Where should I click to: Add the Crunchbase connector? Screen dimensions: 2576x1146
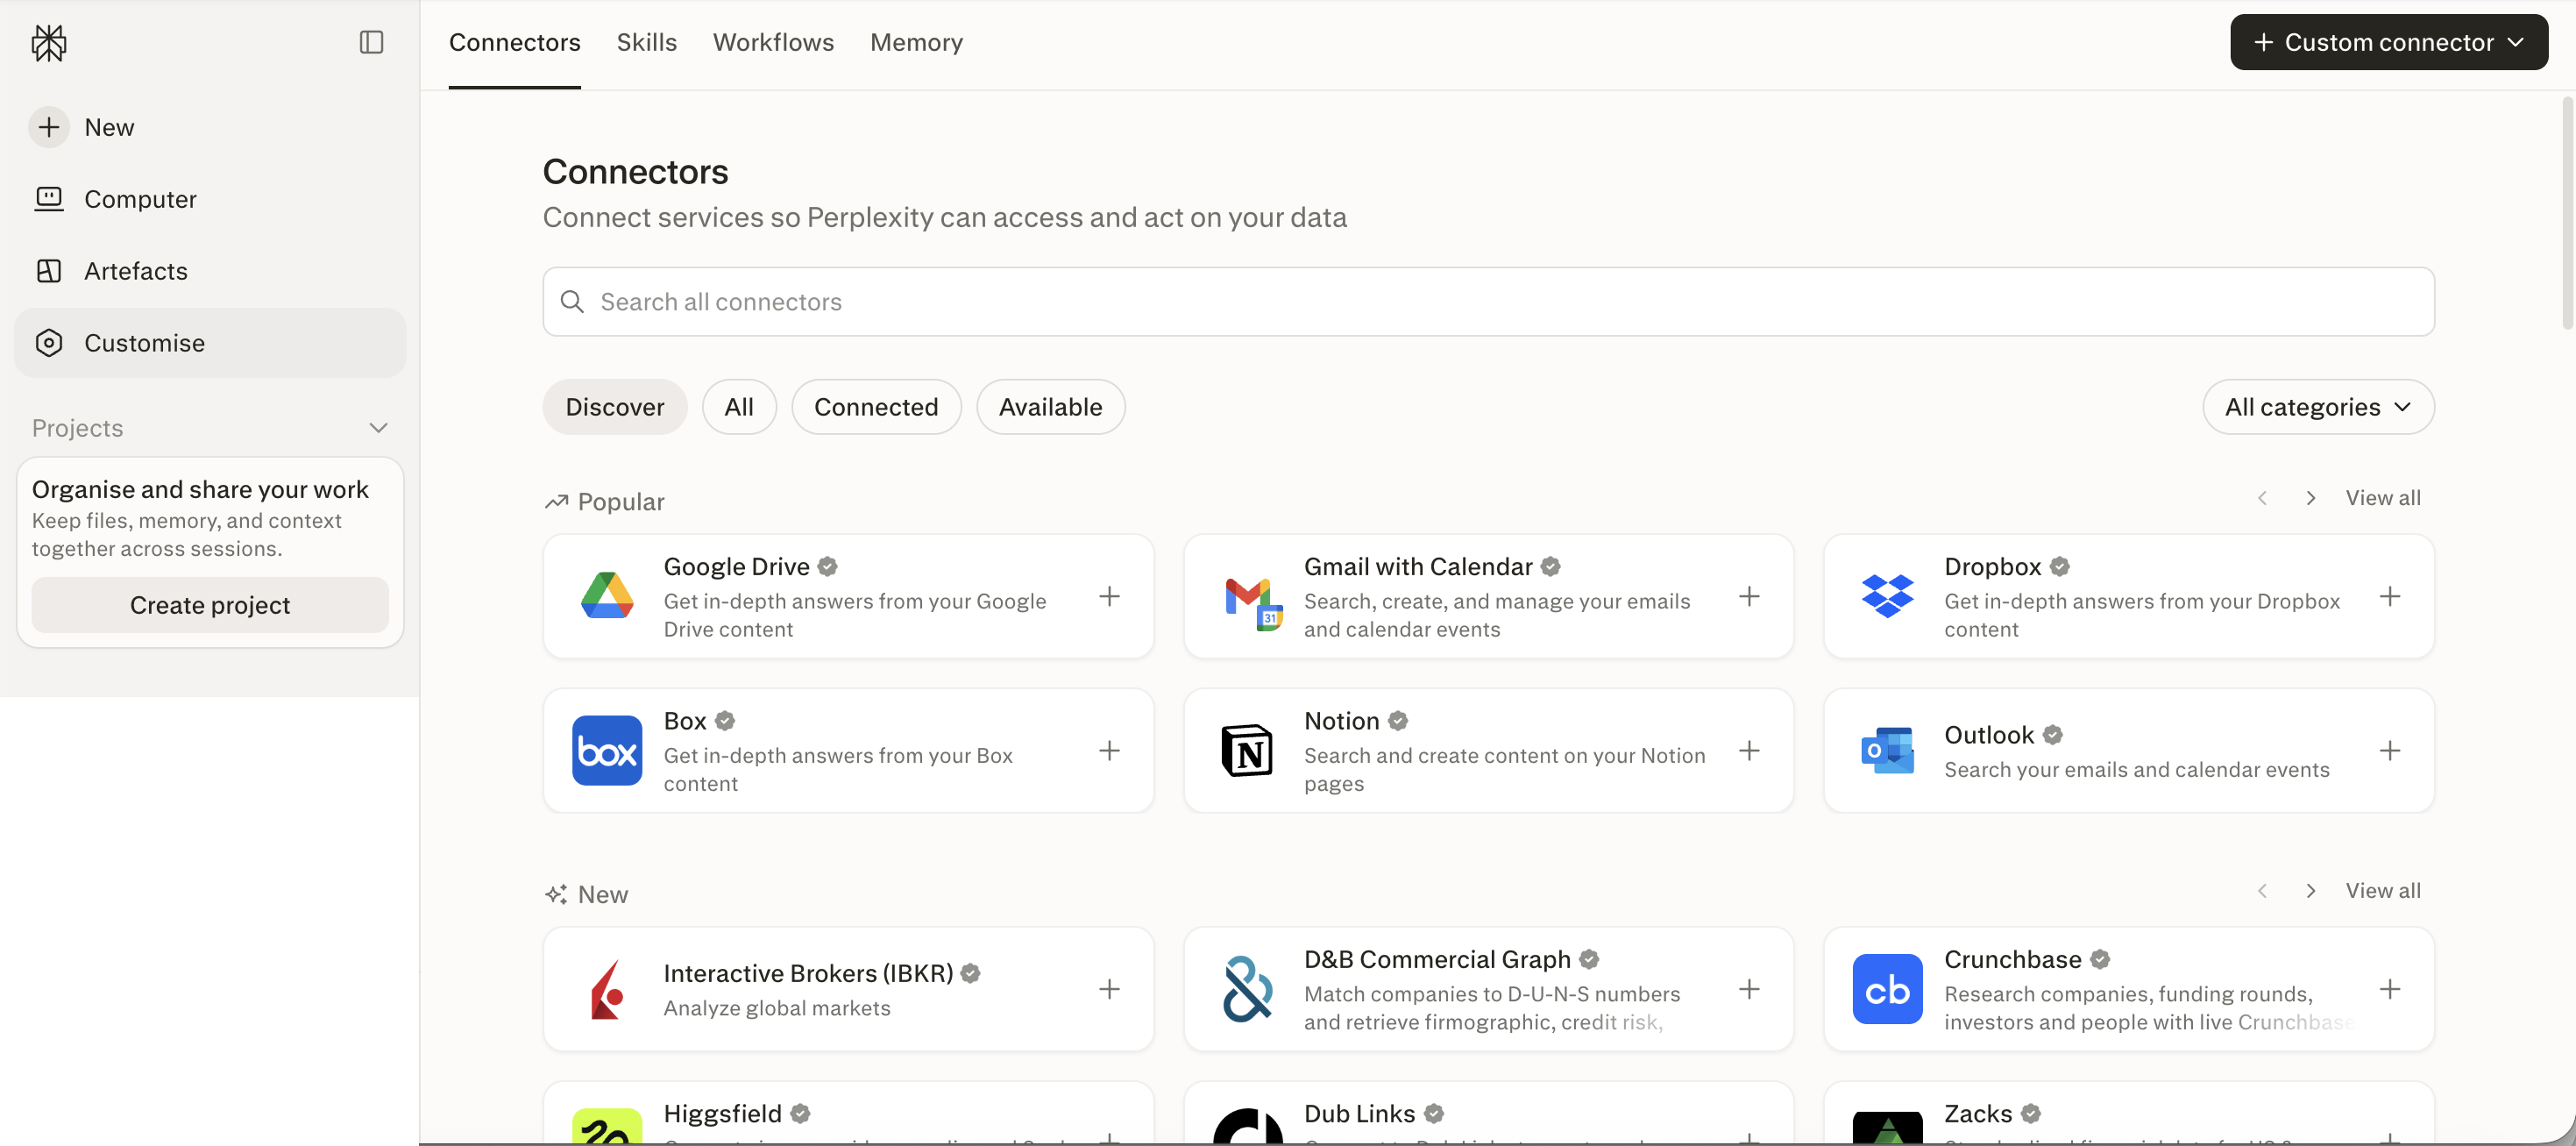(2390, 990)
